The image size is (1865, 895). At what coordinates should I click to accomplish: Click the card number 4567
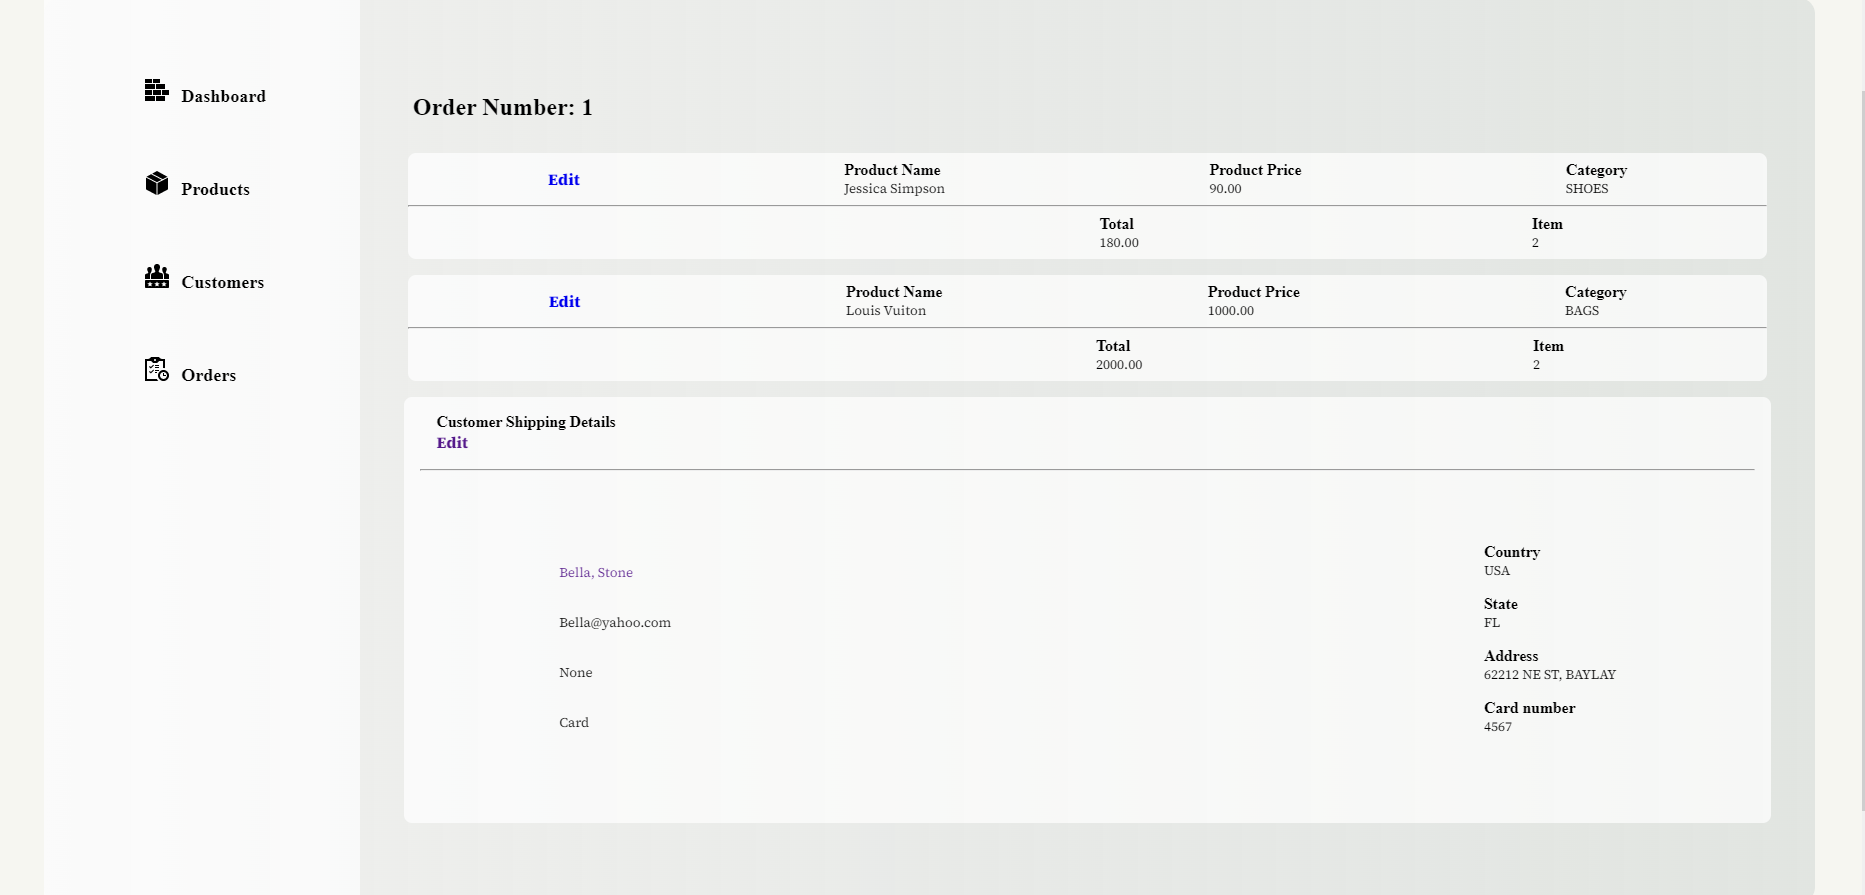1498,727
